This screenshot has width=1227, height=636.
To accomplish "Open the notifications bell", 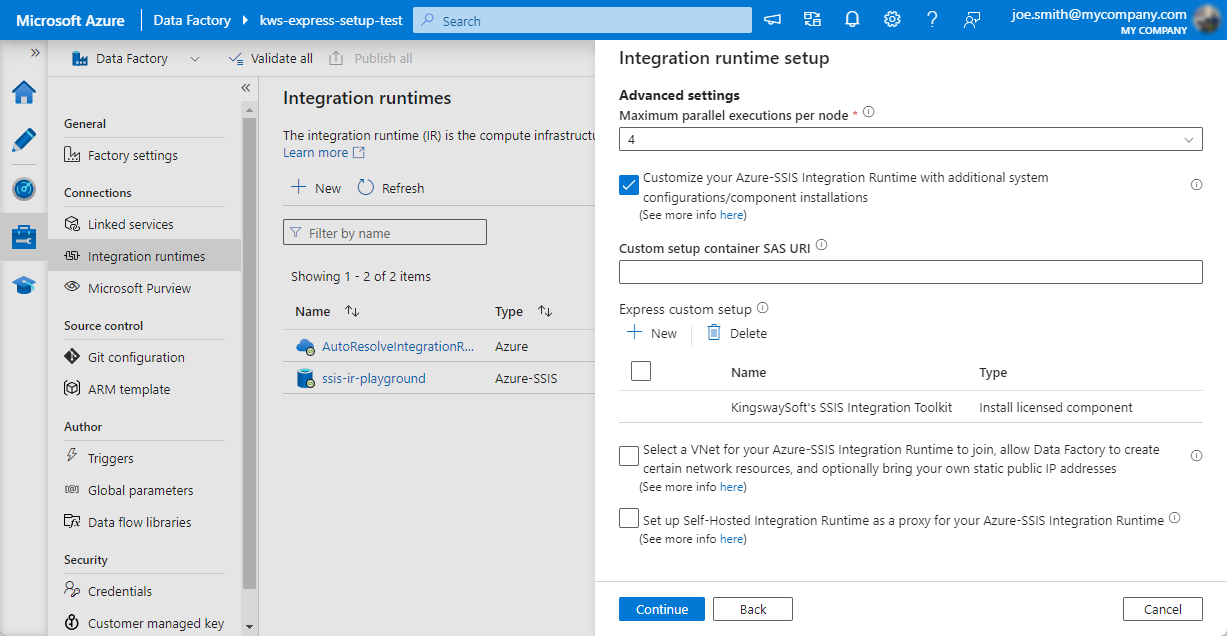I will coord(852,20).
